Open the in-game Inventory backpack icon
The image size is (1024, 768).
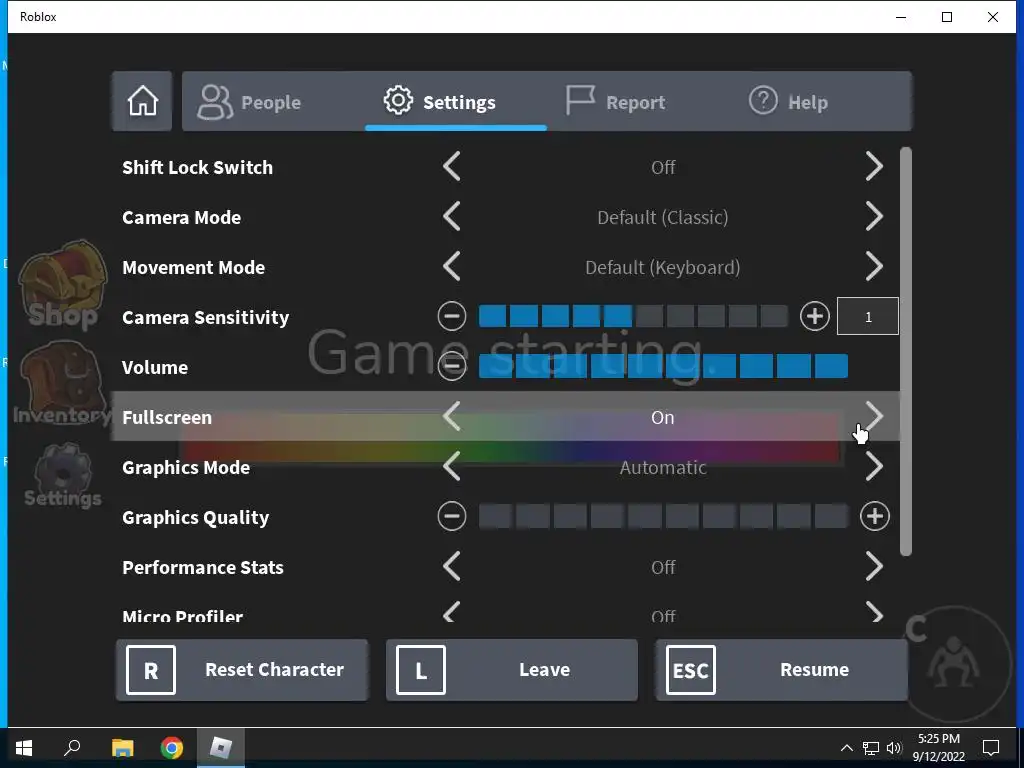coord(63,384)
